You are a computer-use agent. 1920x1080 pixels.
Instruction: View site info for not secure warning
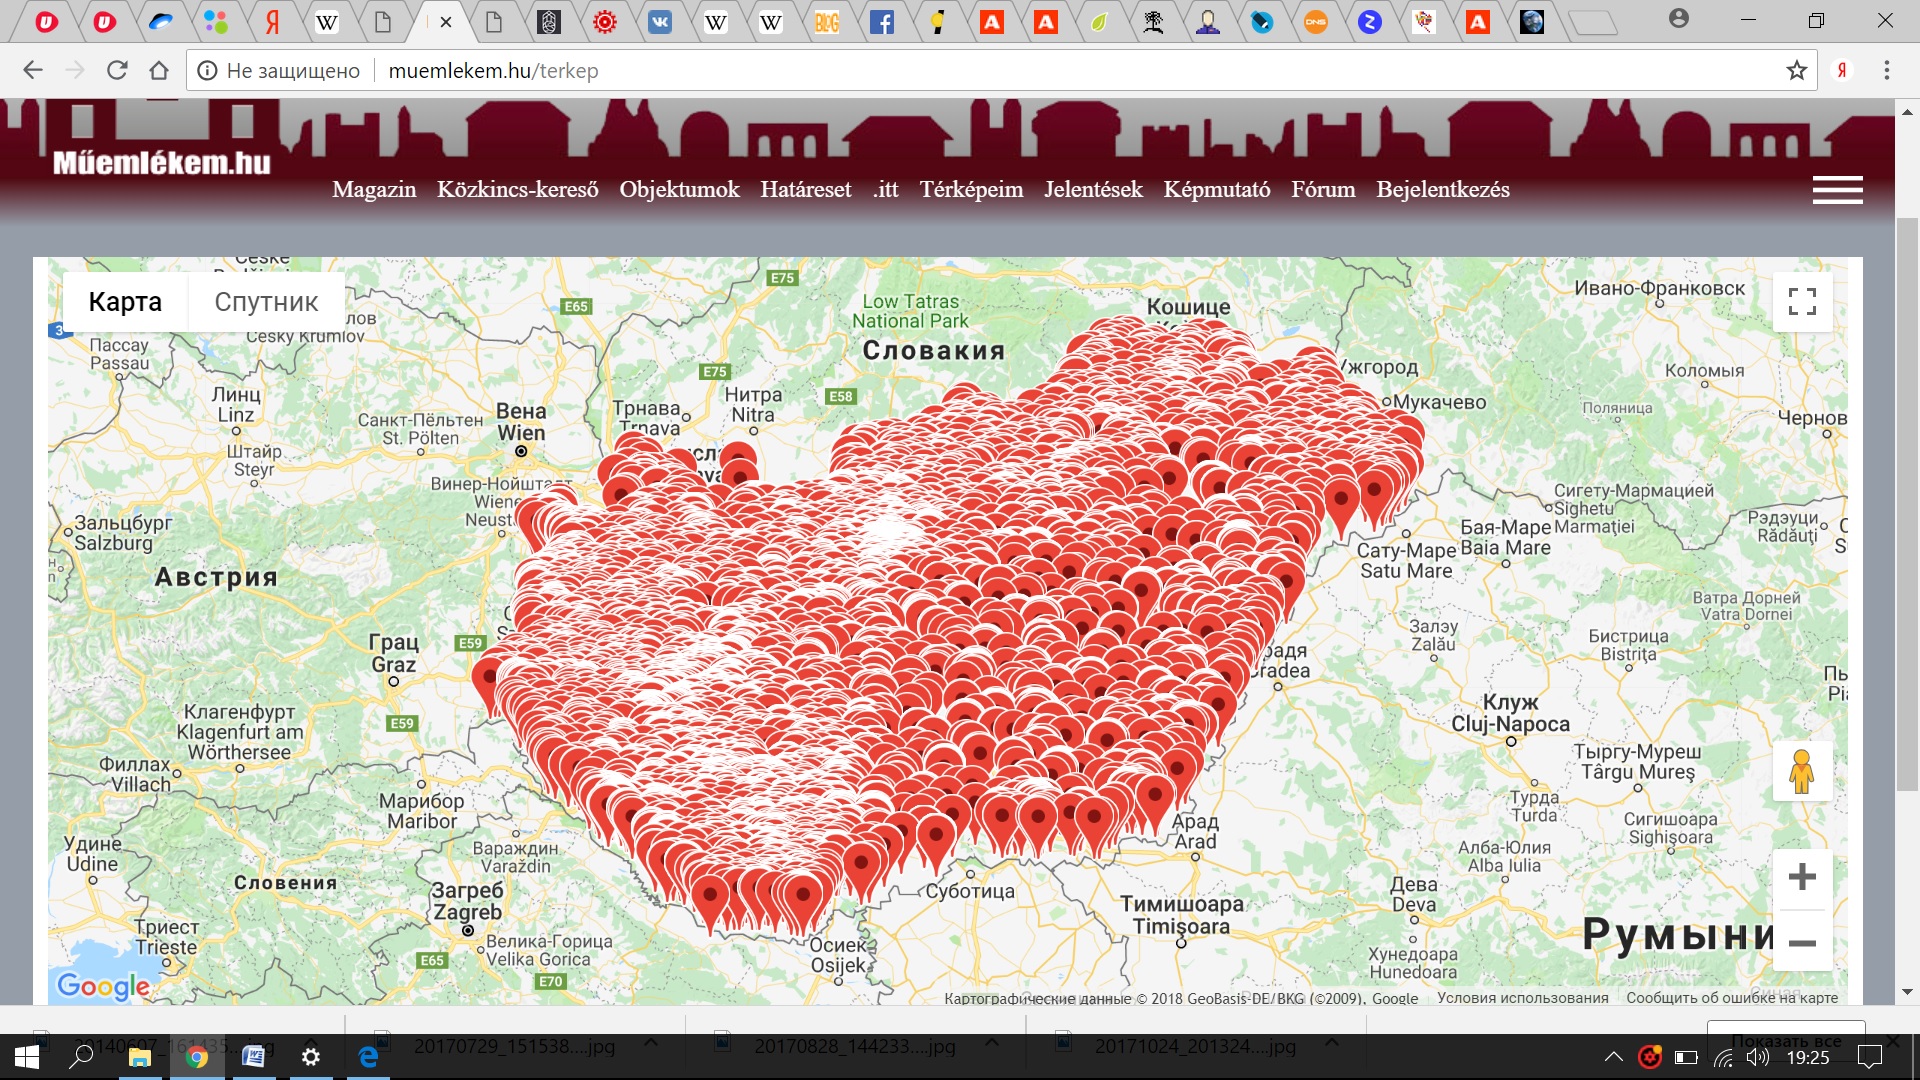tap(207, 70)
